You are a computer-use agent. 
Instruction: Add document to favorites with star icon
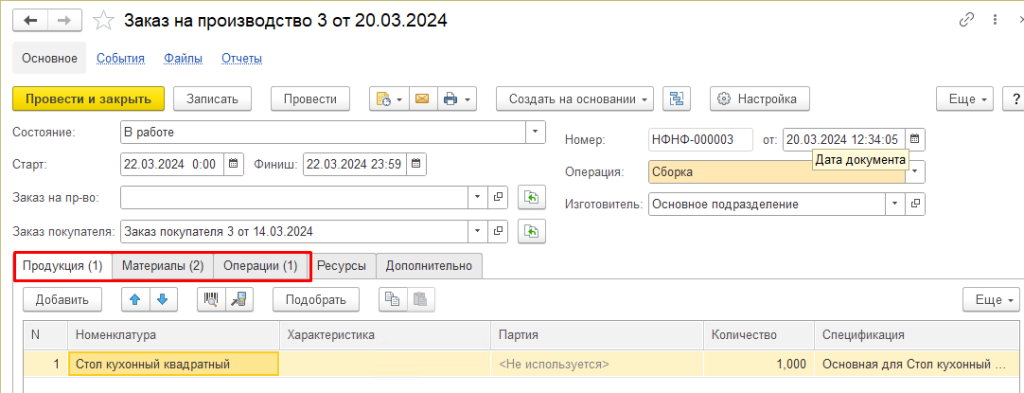pos(103,21)
